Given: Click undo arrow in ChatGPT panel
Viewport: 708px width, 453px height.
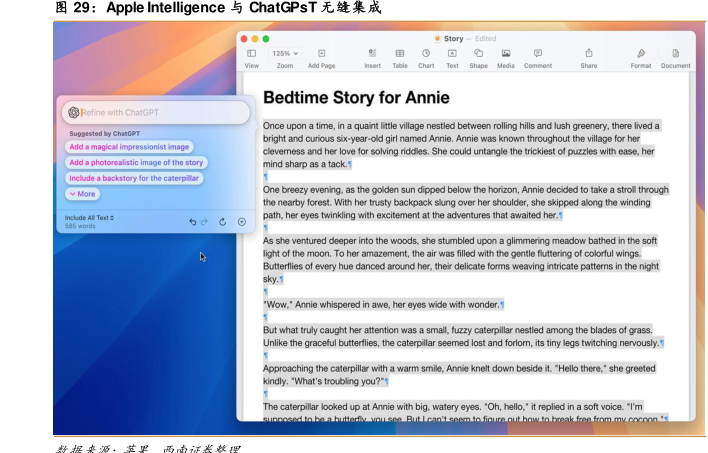Looking at the screenshot, I should click(x=192, y=221).
